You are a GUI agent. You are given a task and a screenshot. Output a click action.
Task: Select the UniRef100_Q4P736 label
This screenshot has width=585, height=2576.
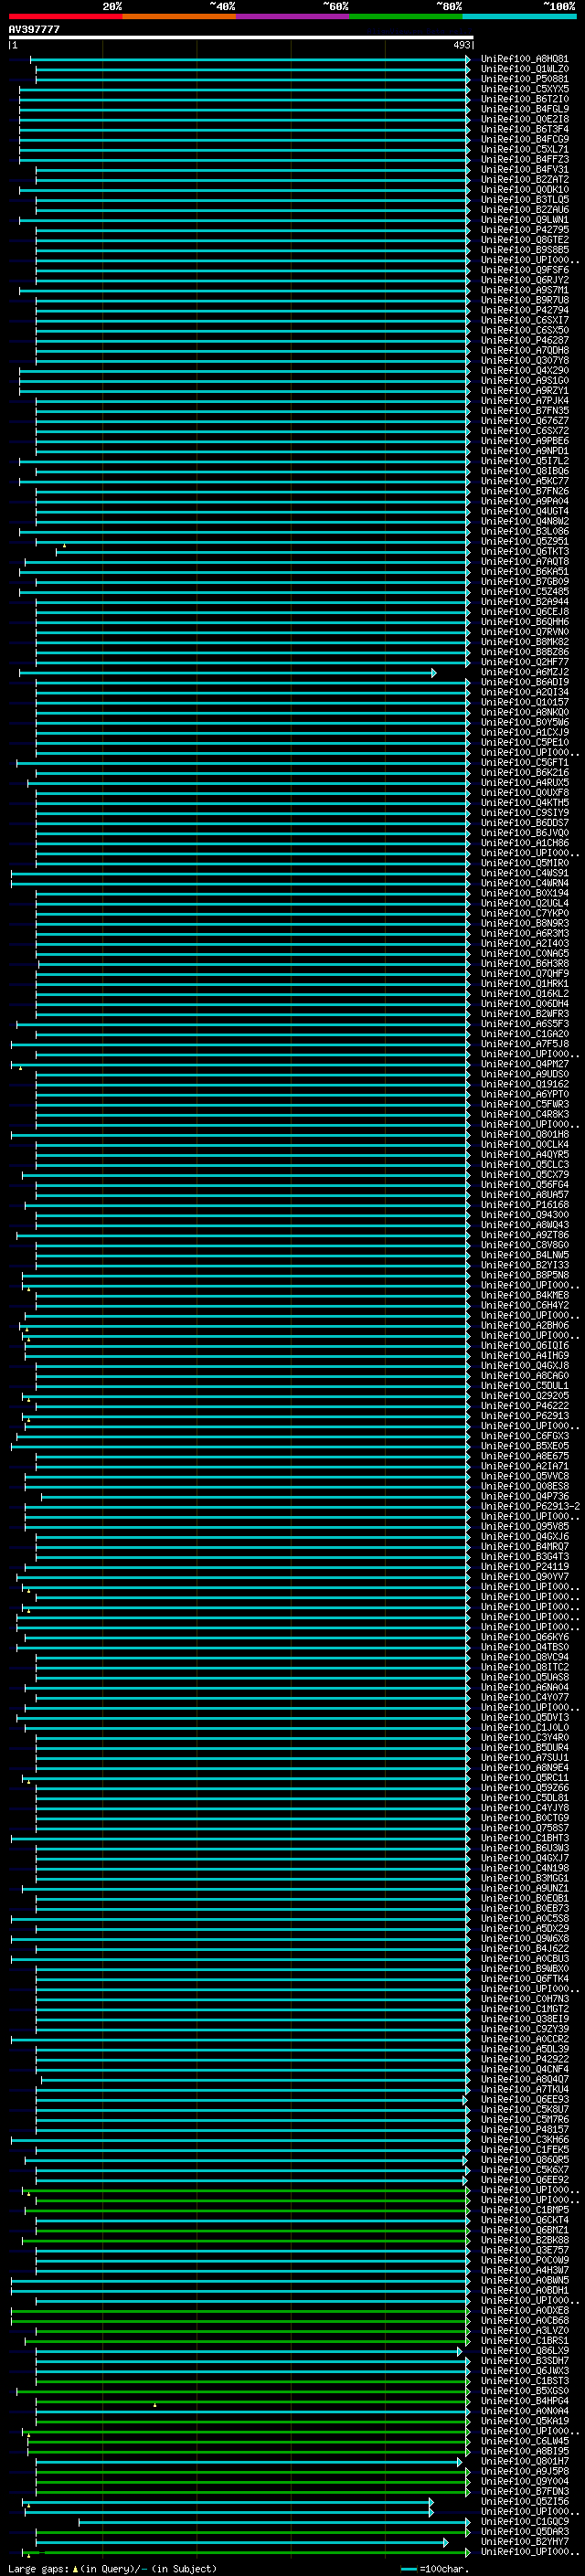pos(525,1496)
